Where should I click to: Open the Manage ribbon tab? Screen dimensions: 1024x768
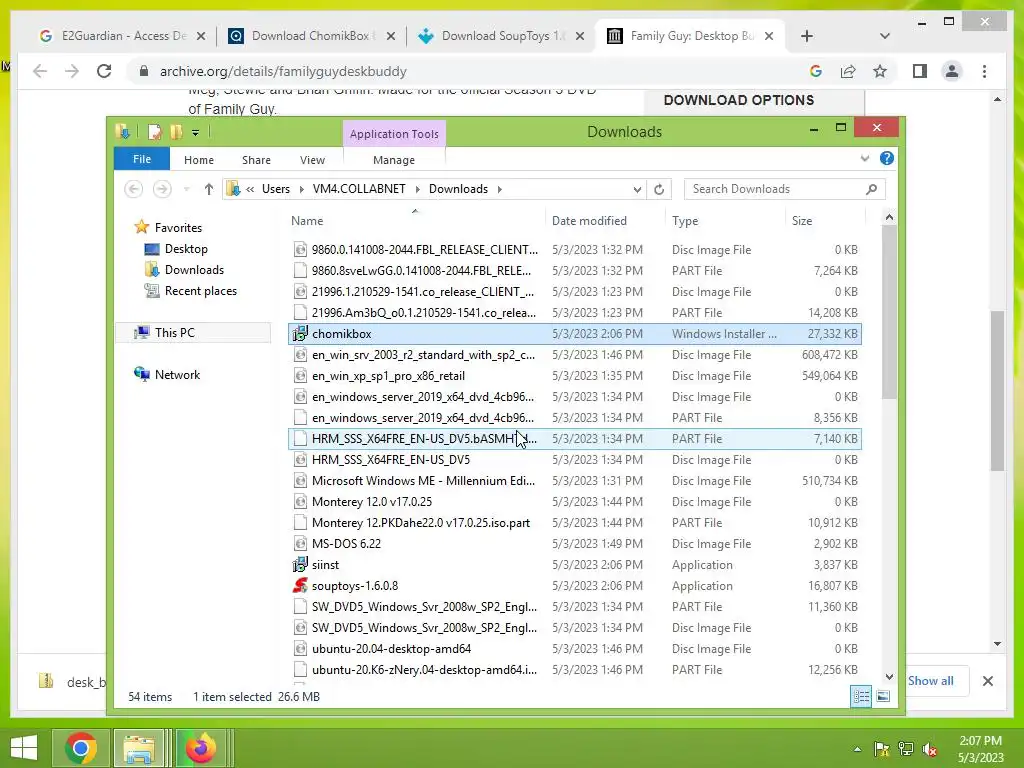click(x=394, y=160)
